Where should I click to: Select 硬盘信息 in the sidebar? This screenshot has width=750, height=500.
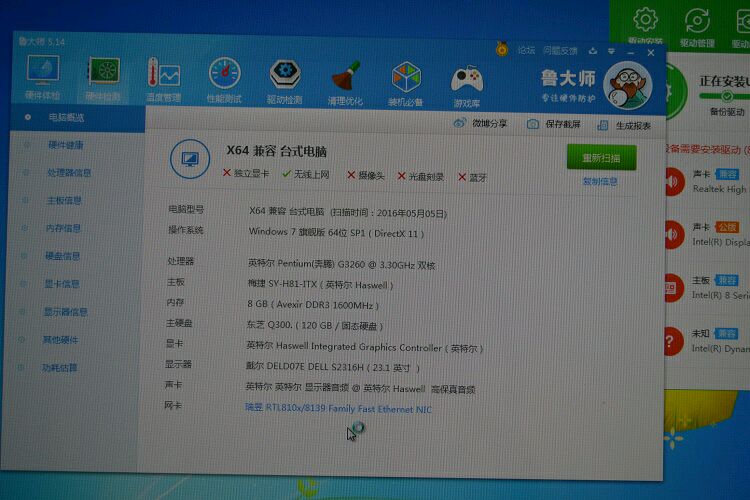(63, 256)
